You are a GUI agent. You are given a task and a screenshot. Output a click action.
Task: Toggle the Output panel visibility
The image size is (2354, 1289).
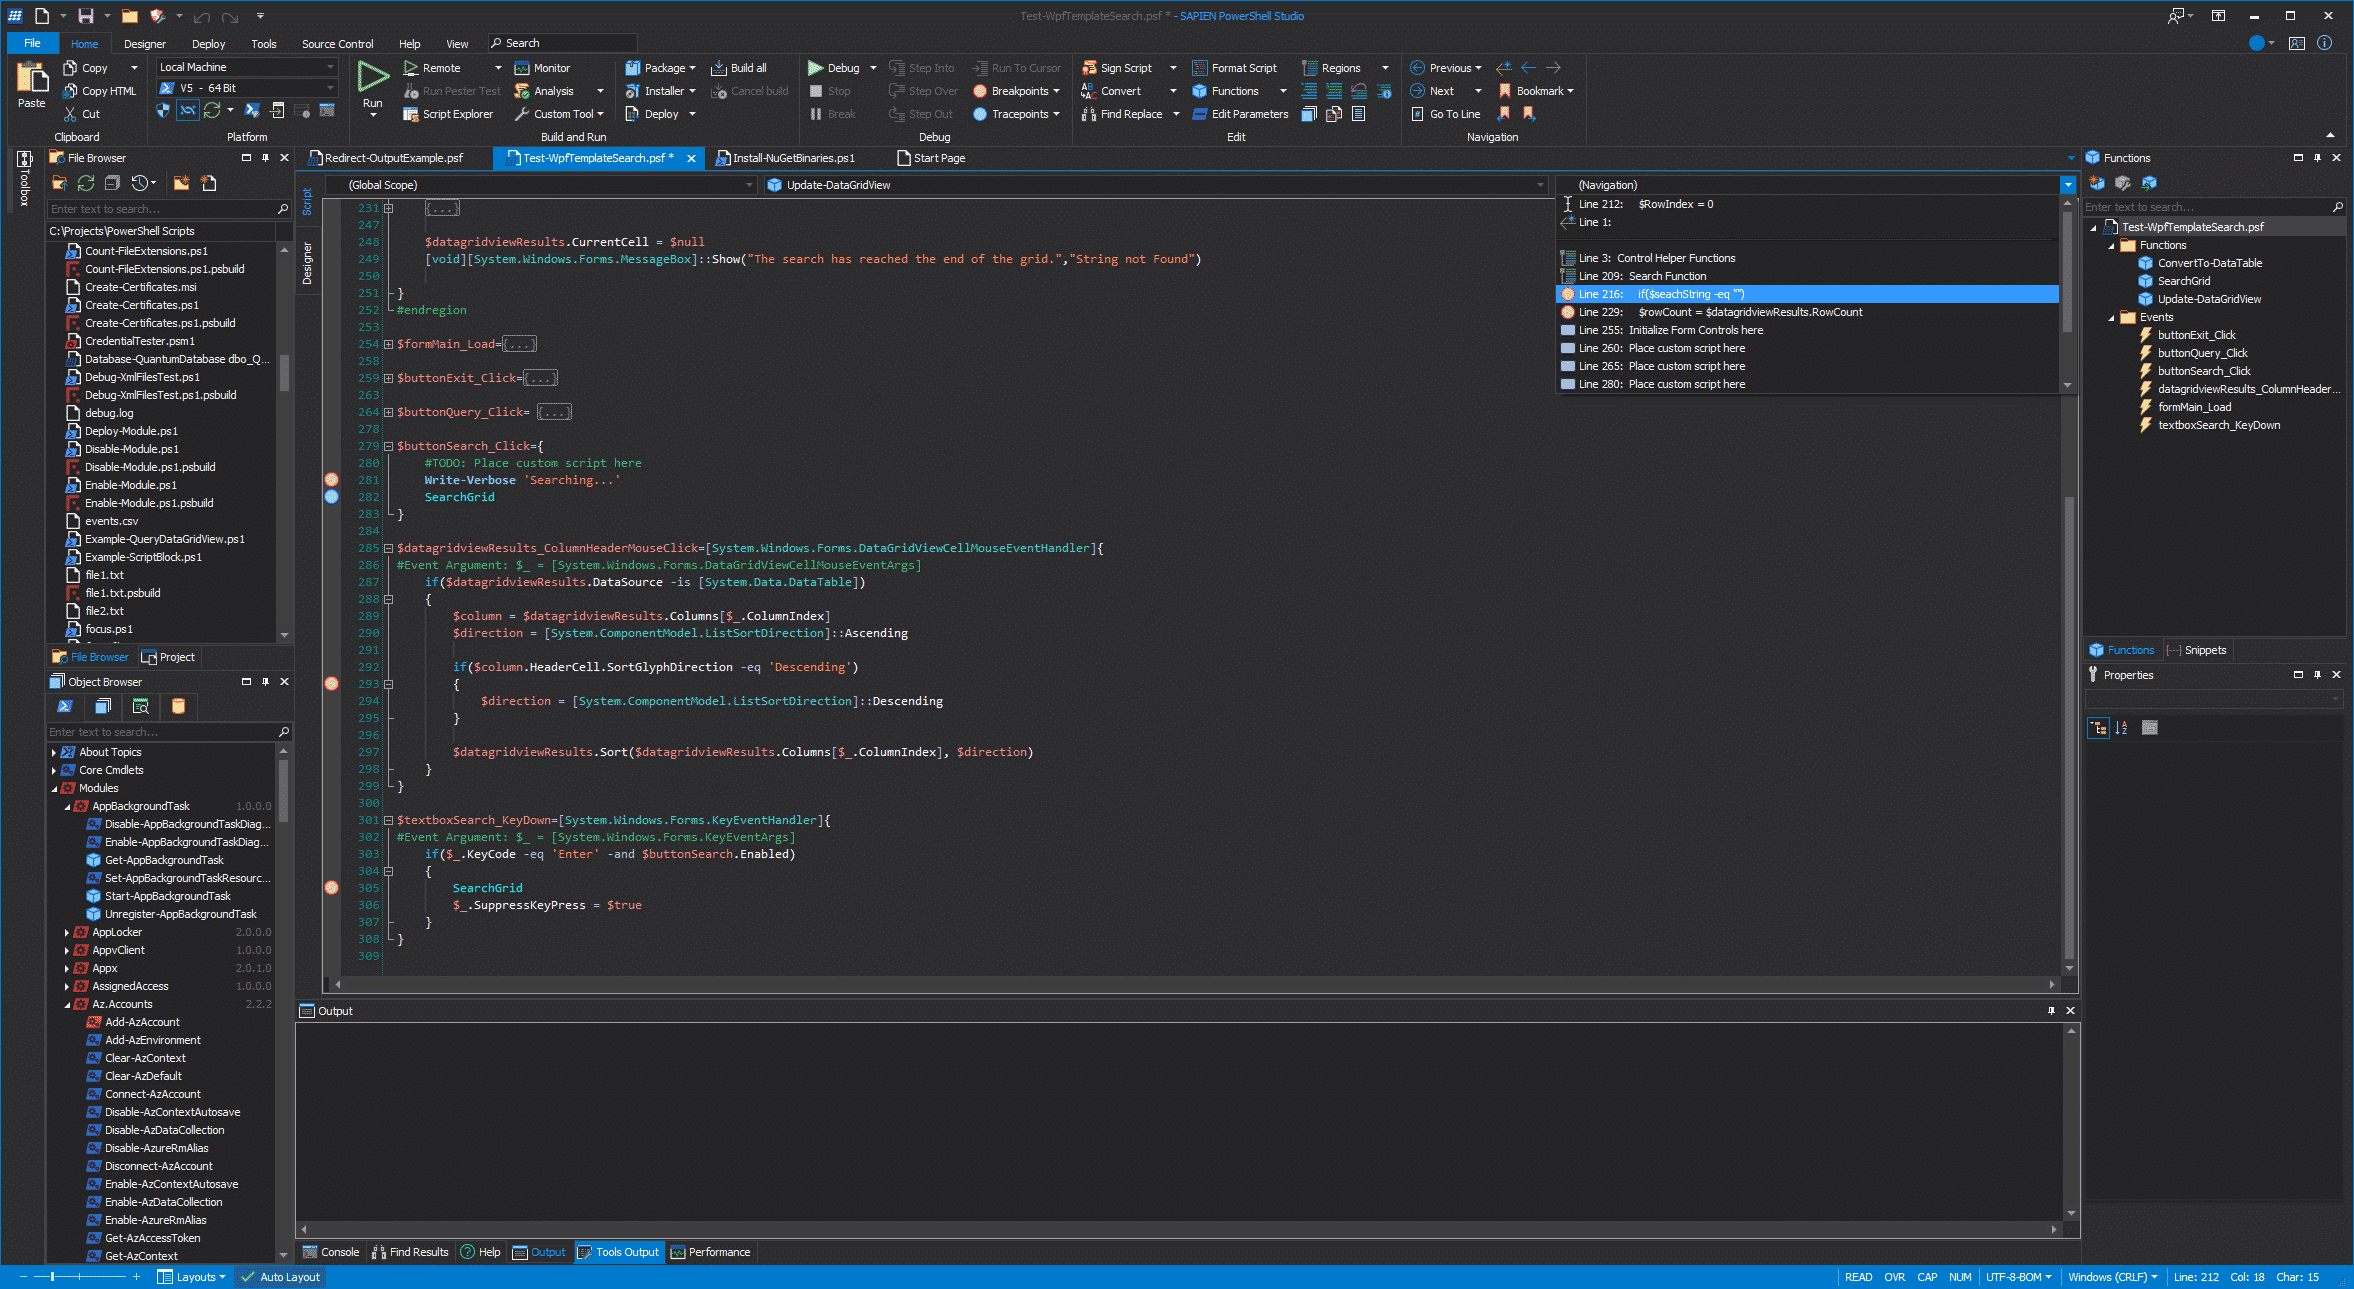click(x=548, y=1252)
